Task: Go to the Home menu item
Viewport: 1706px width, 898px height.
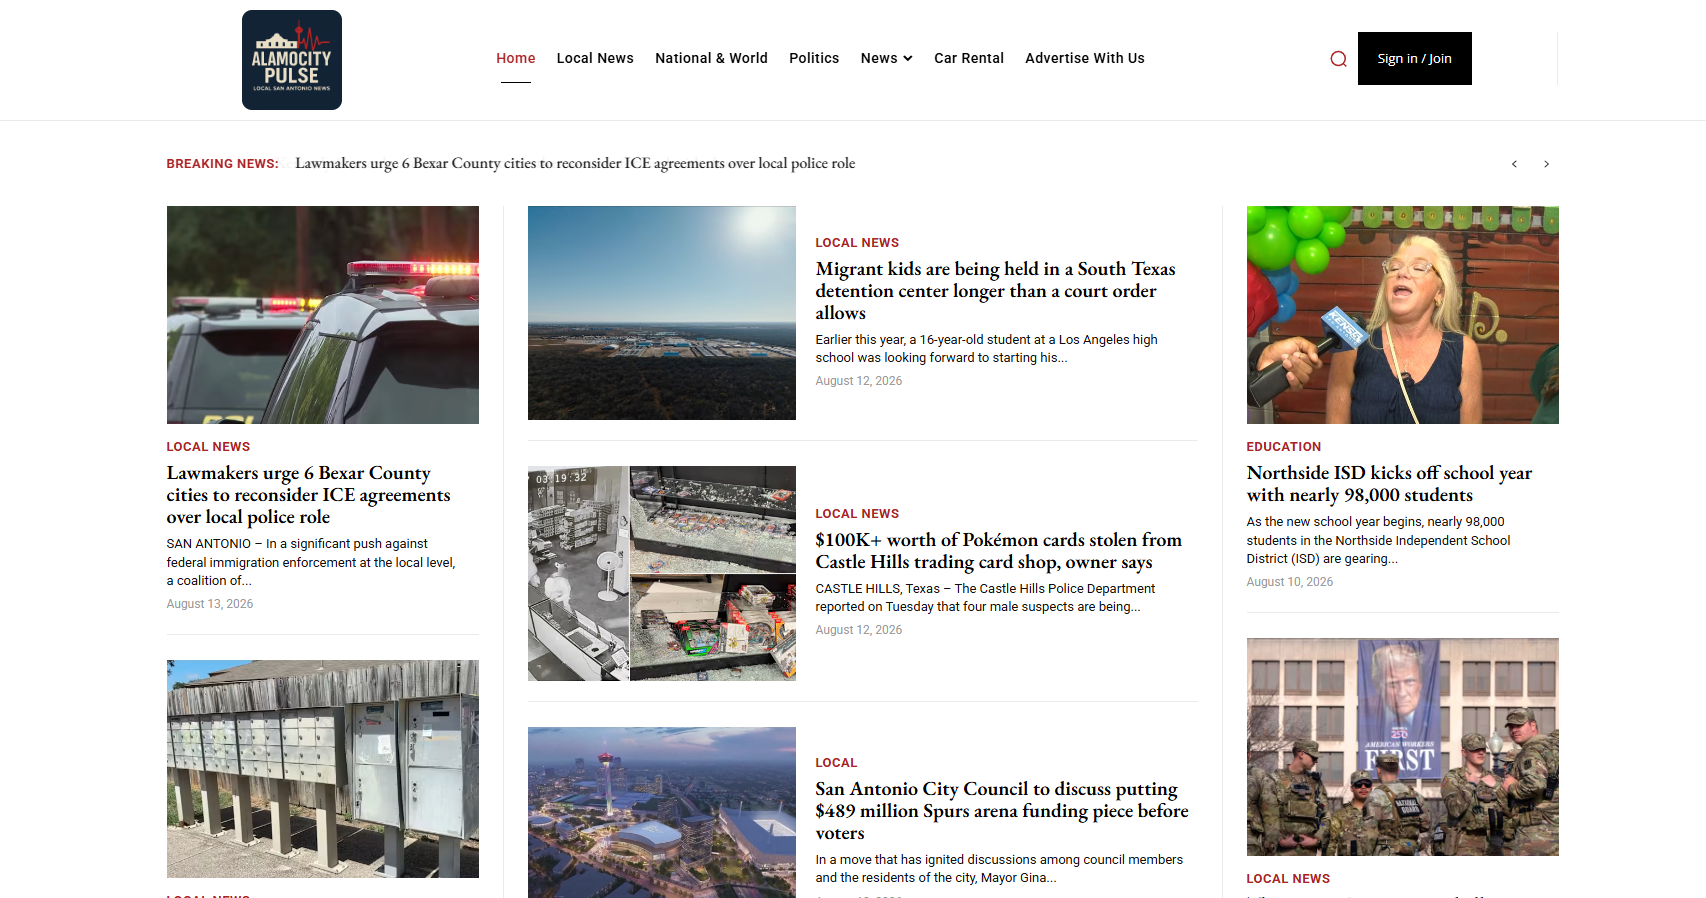Action: click(x=516, y=58)
